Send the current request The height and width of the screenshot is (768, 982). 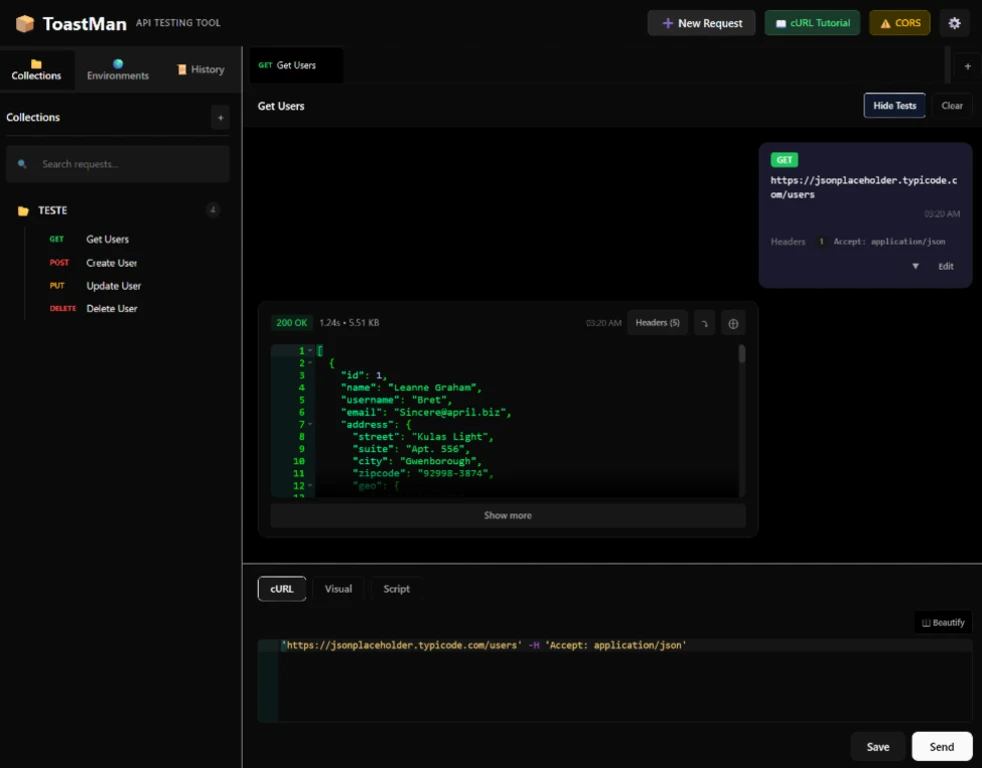[941, 747]
